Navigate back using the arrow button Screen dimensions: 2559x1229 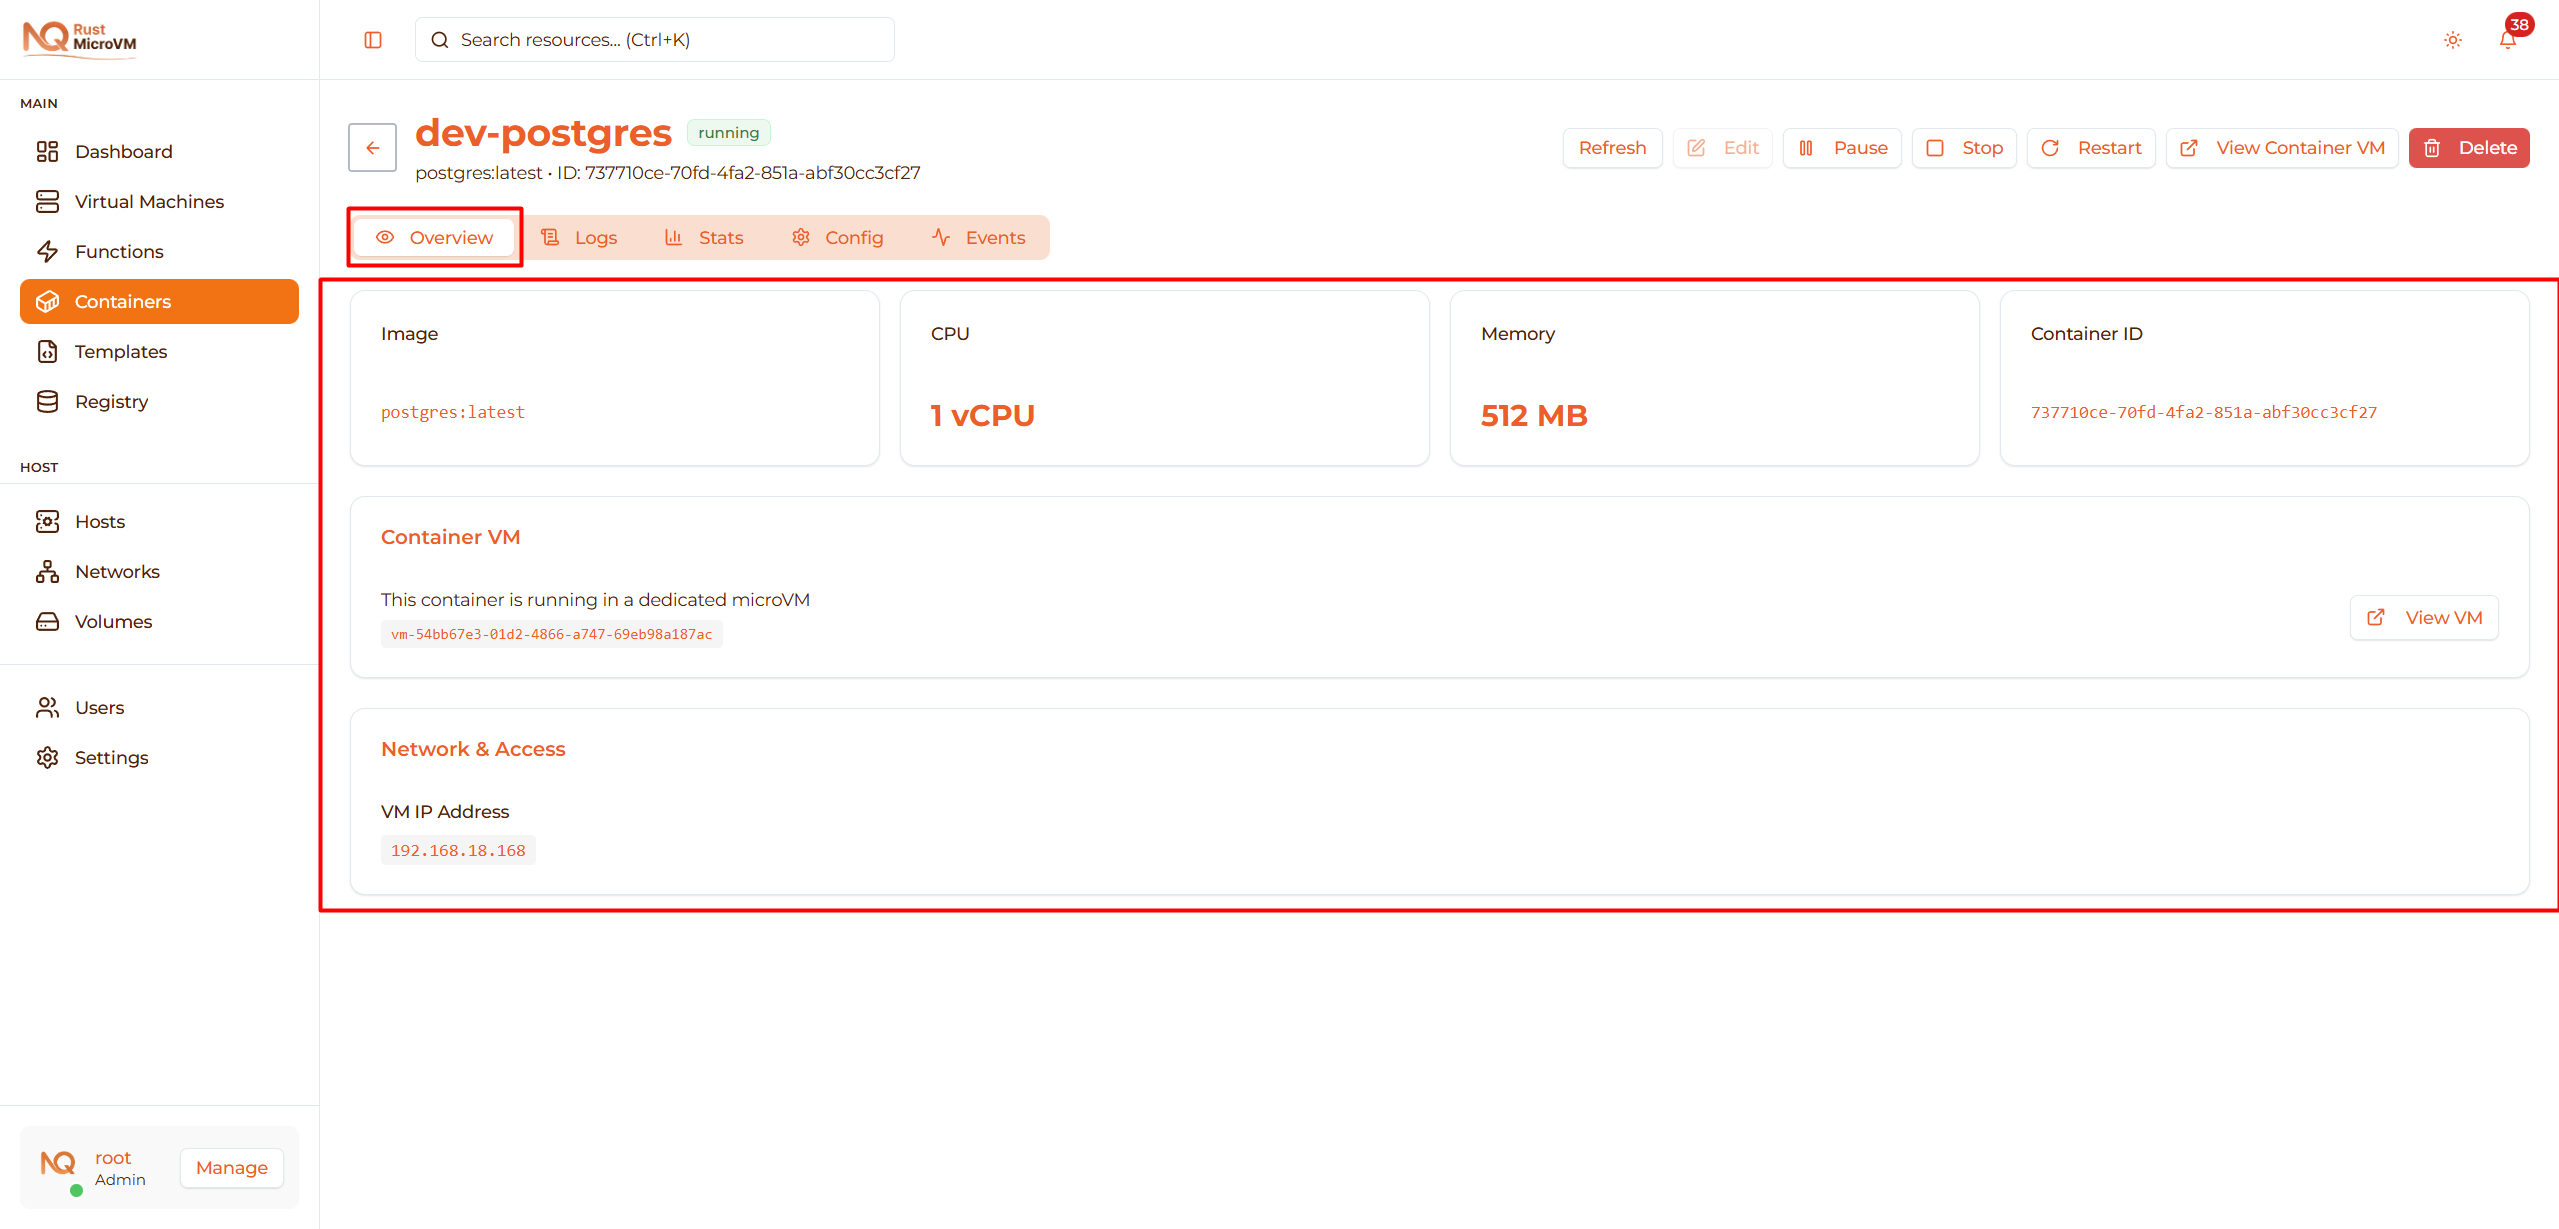tap(371, 147)
